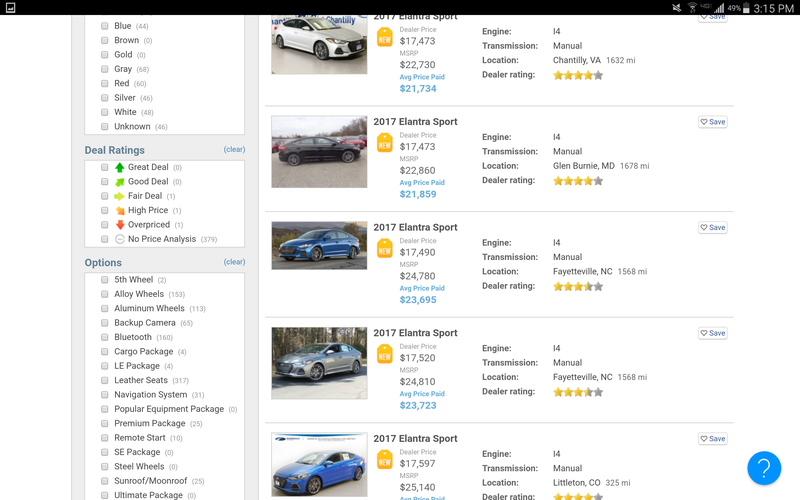Open the blue help question mark button
This screenshot has width=800, height=500.
click(x=764, y=468)
